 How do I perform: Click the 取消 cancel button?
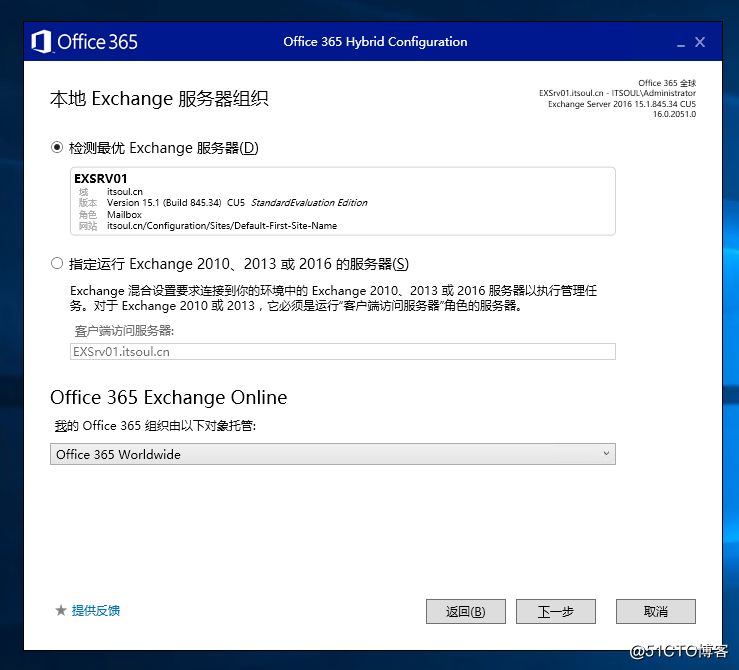point(656,612)
